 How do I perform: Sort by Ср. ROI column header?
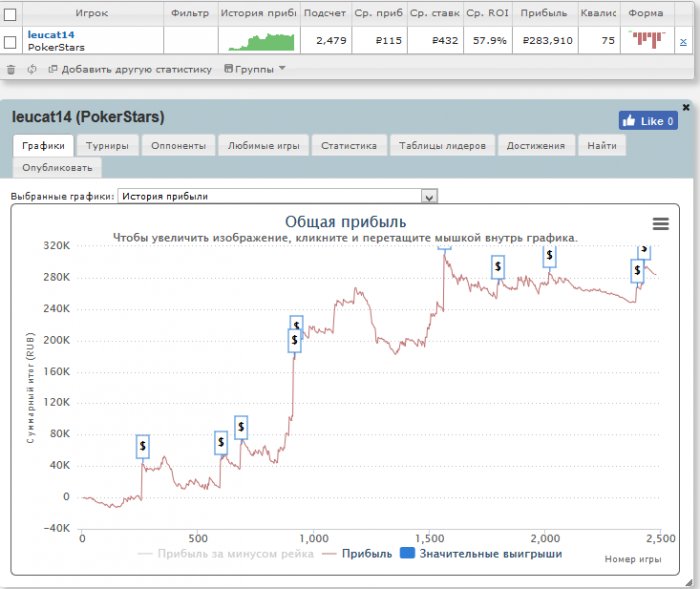click(x=488, y=13)
